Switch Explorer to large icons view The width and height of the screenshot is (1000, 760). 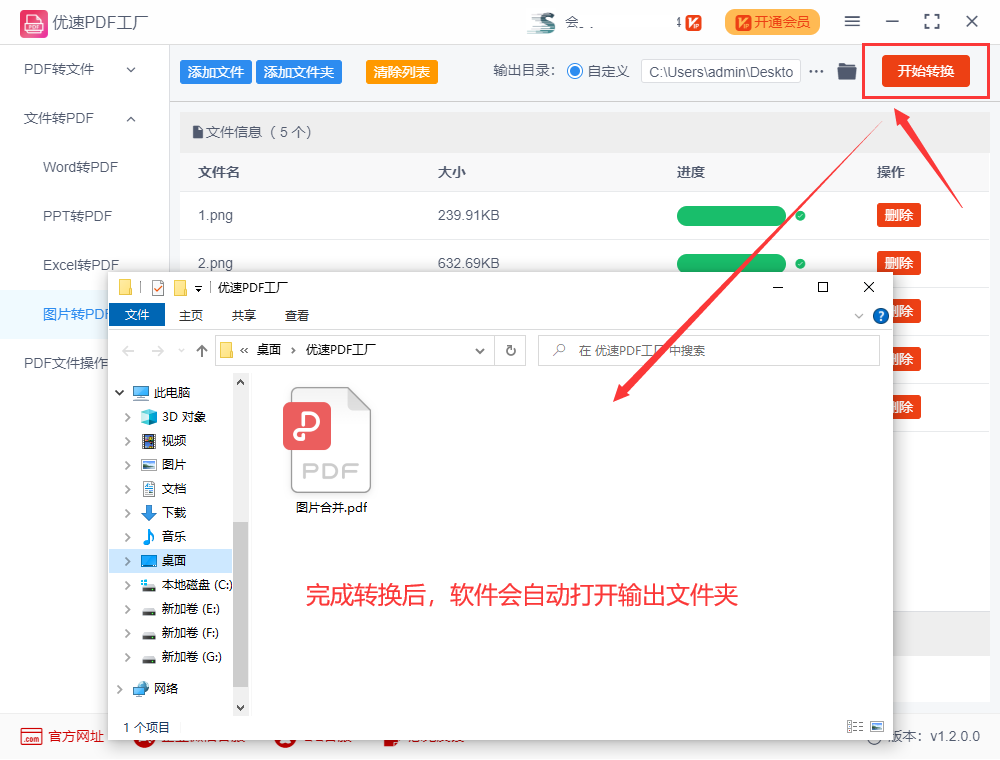click(x=877, y=726)
